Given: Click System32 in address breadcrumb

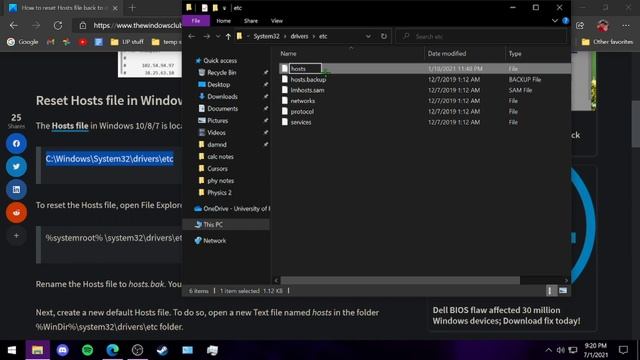Looking at the screenshot, I should pos(266,36).
